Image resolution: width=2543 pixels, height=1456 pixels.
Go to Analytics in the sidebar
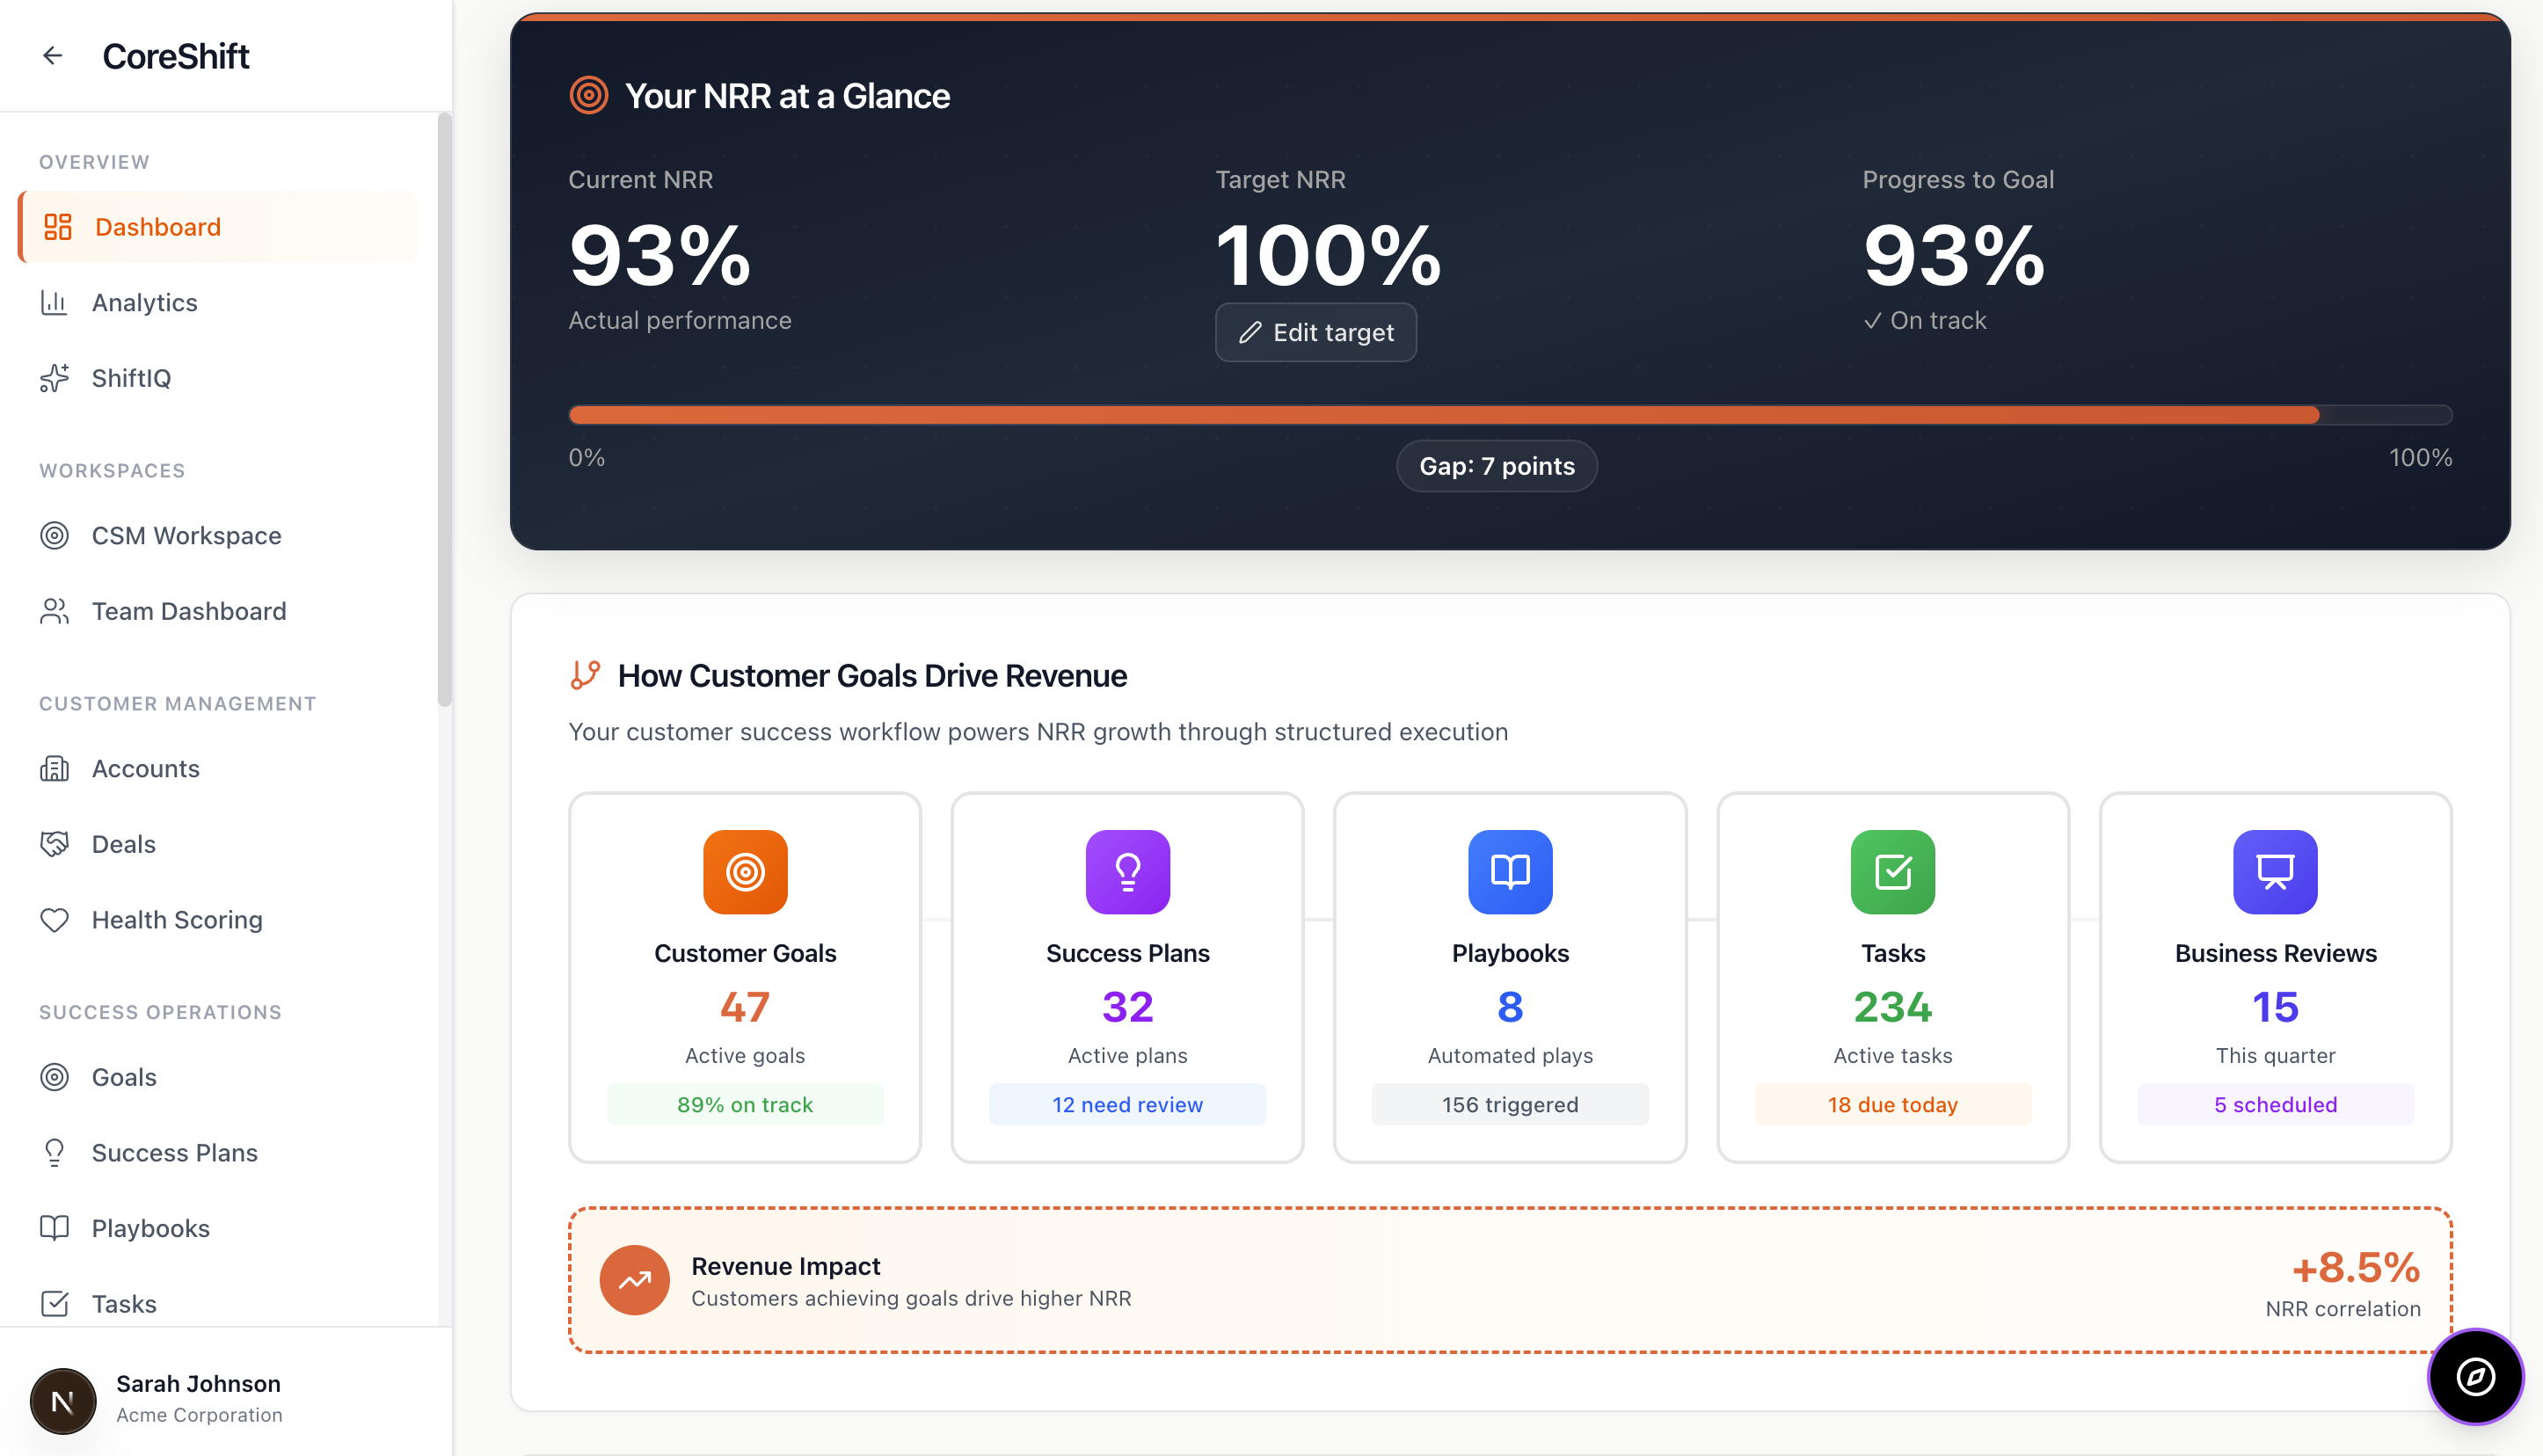(x=144, y=302)
